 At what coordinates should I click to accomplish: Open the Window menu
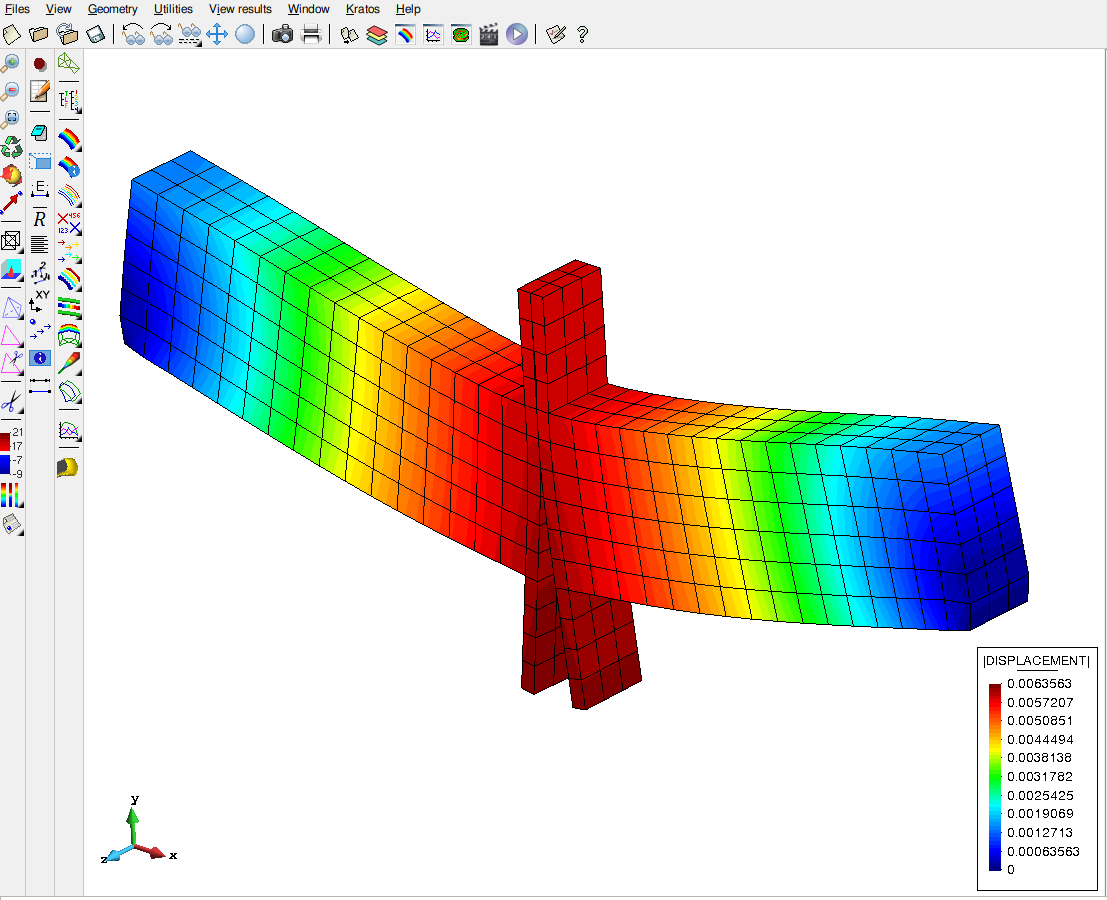pyautogui.click(x=309, y=9)
